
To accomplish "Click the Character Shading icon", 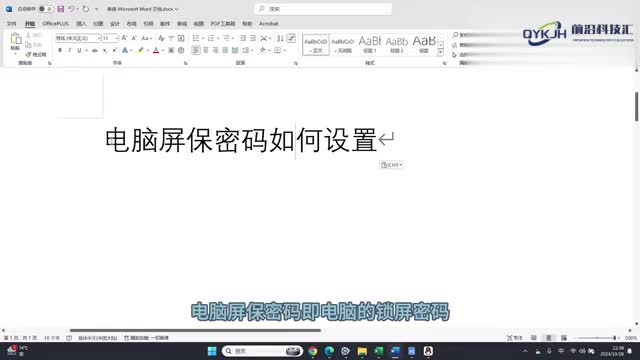I will pyautogui.click(x=171, y=50).
